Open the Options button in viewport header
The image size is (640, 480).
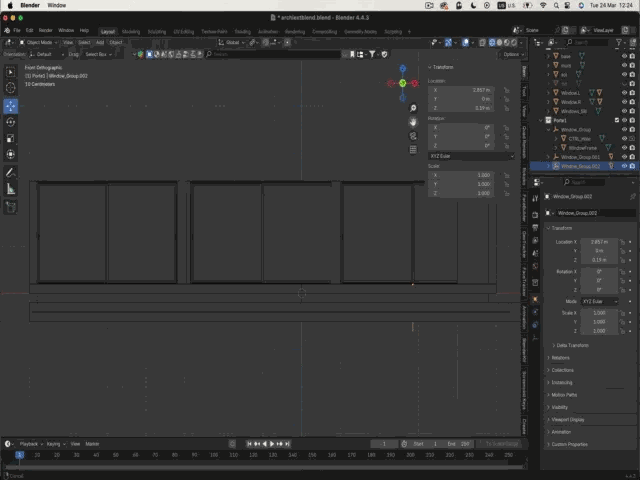pyautogui.click(x=512, y=54)
